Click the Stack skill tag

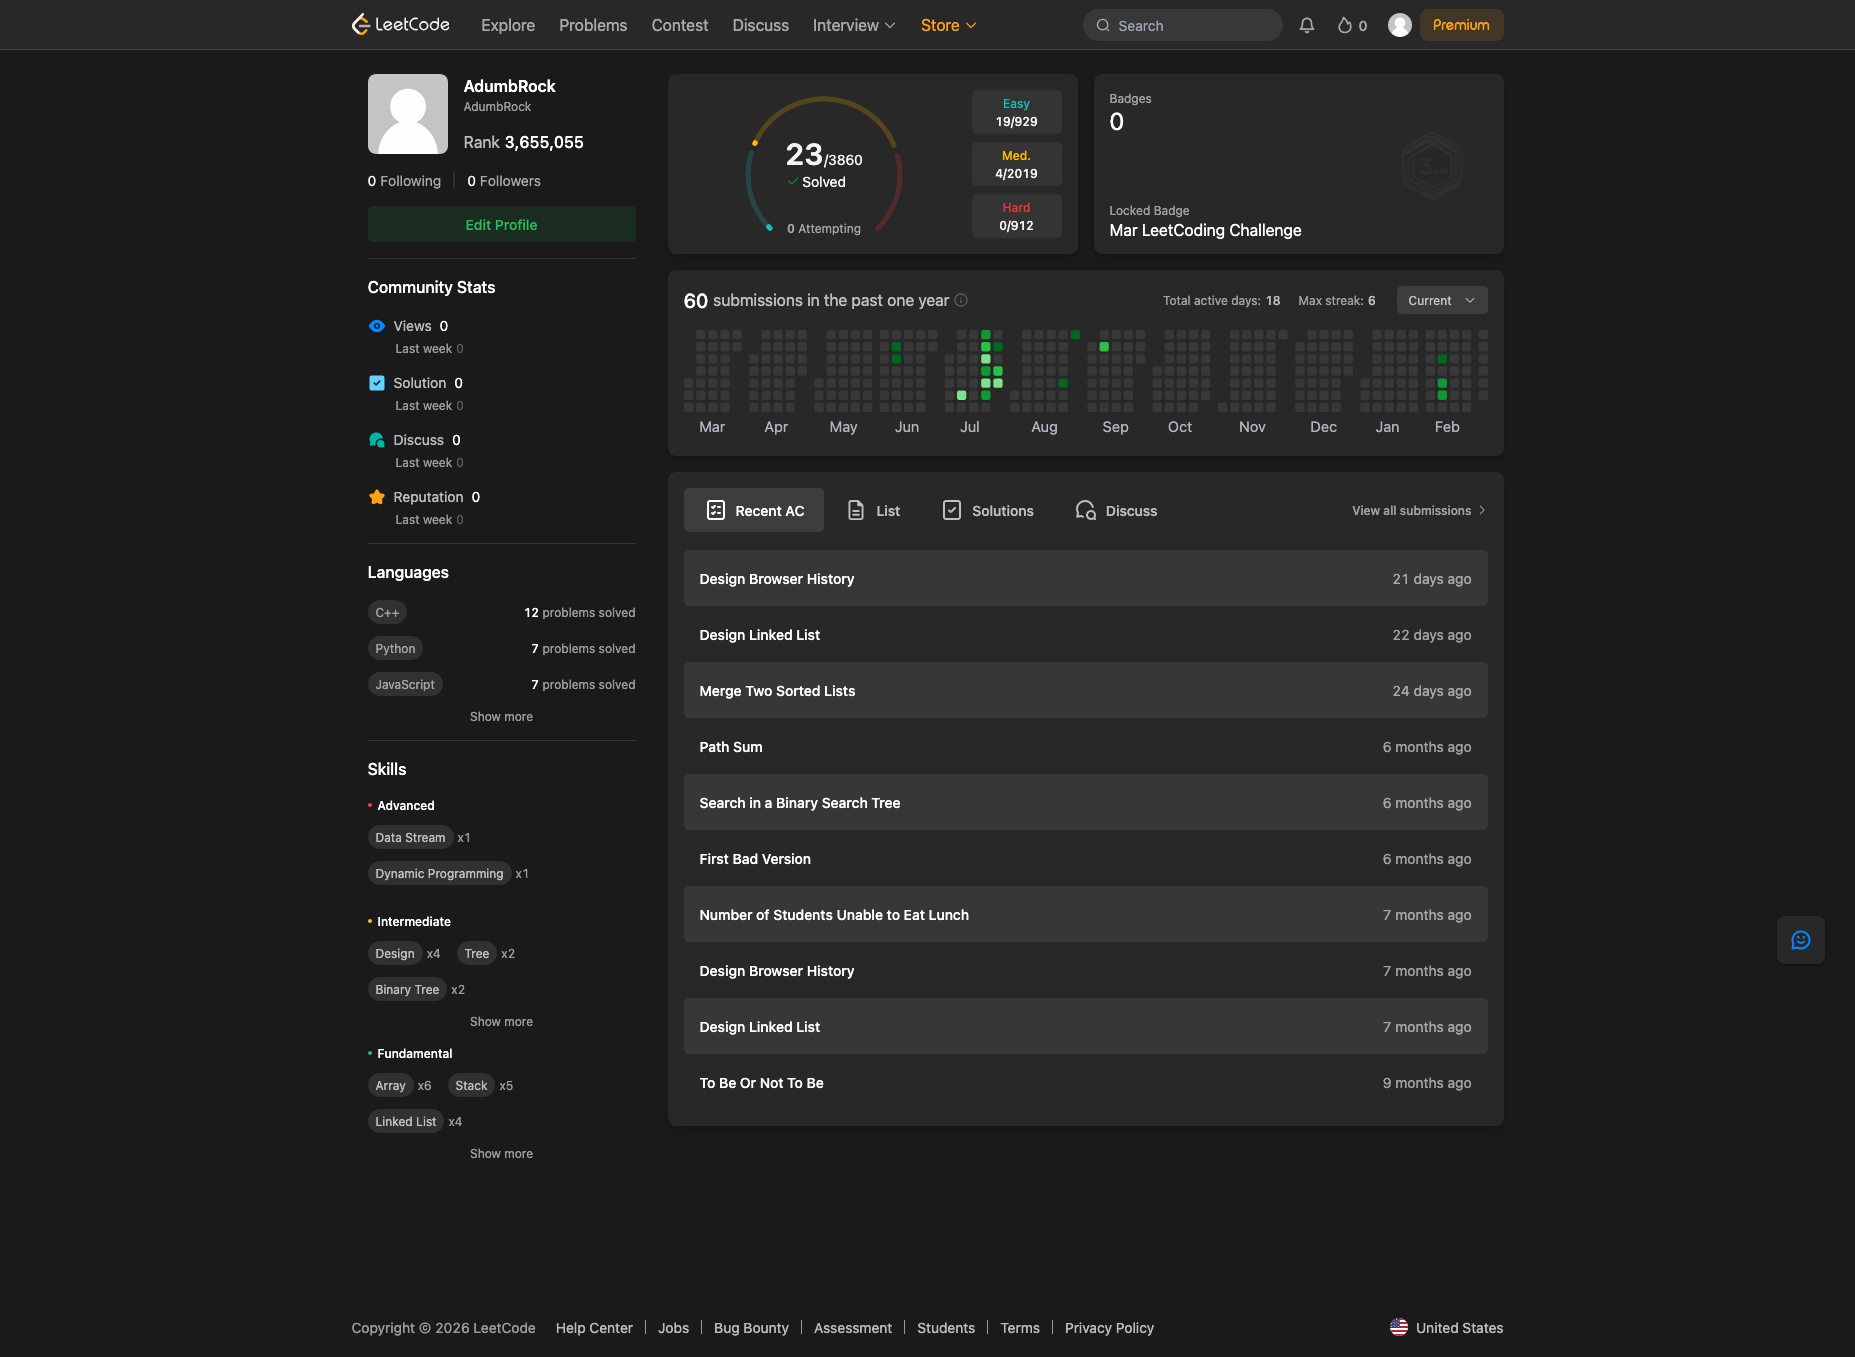471,1086
